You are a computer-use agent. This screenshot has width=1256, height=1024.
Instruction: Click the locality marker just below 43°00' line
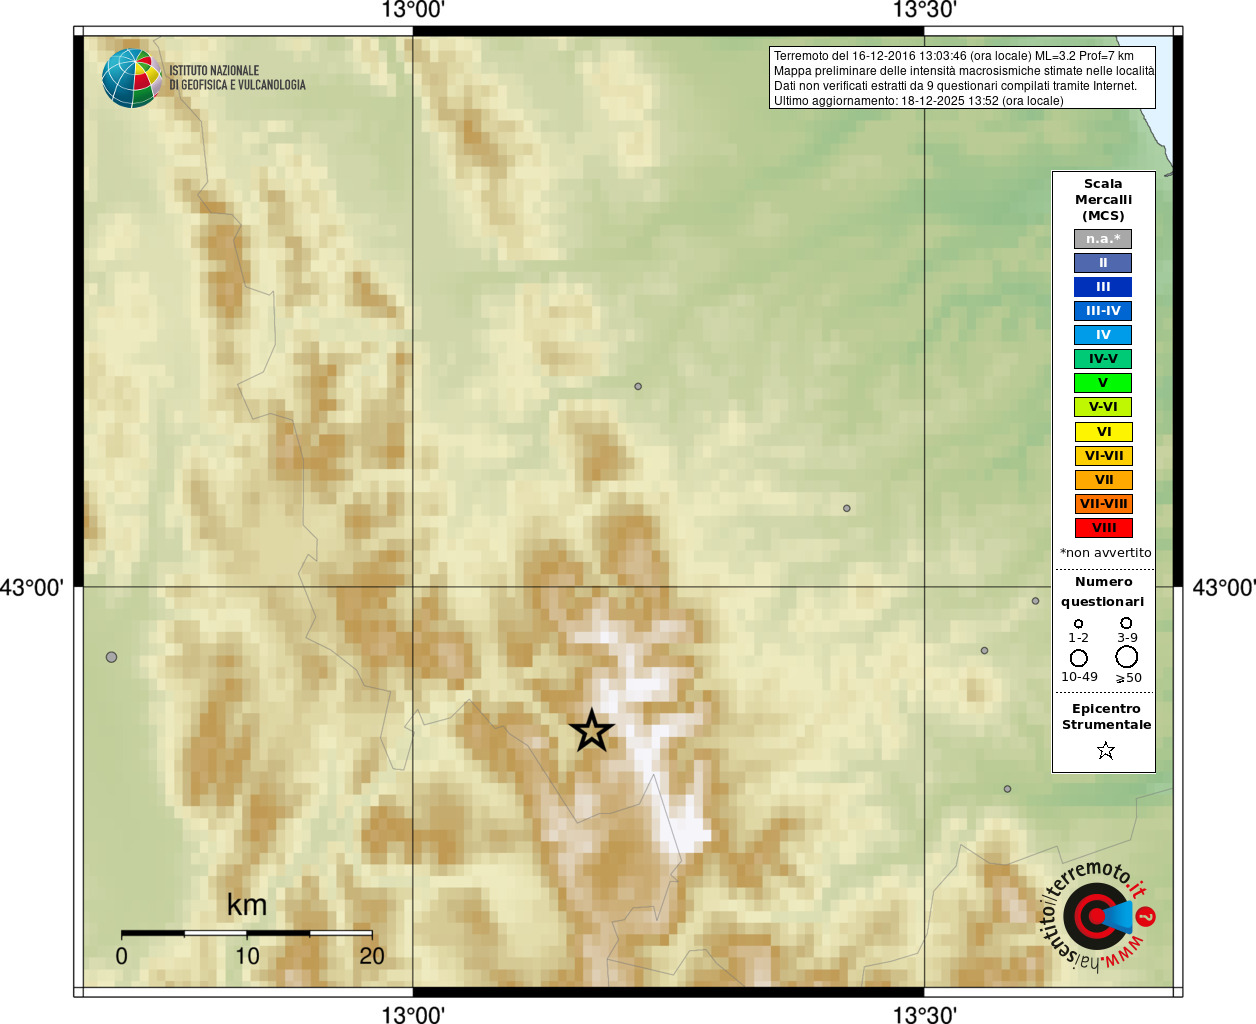pyautogui.click(x=1035, y=601)
